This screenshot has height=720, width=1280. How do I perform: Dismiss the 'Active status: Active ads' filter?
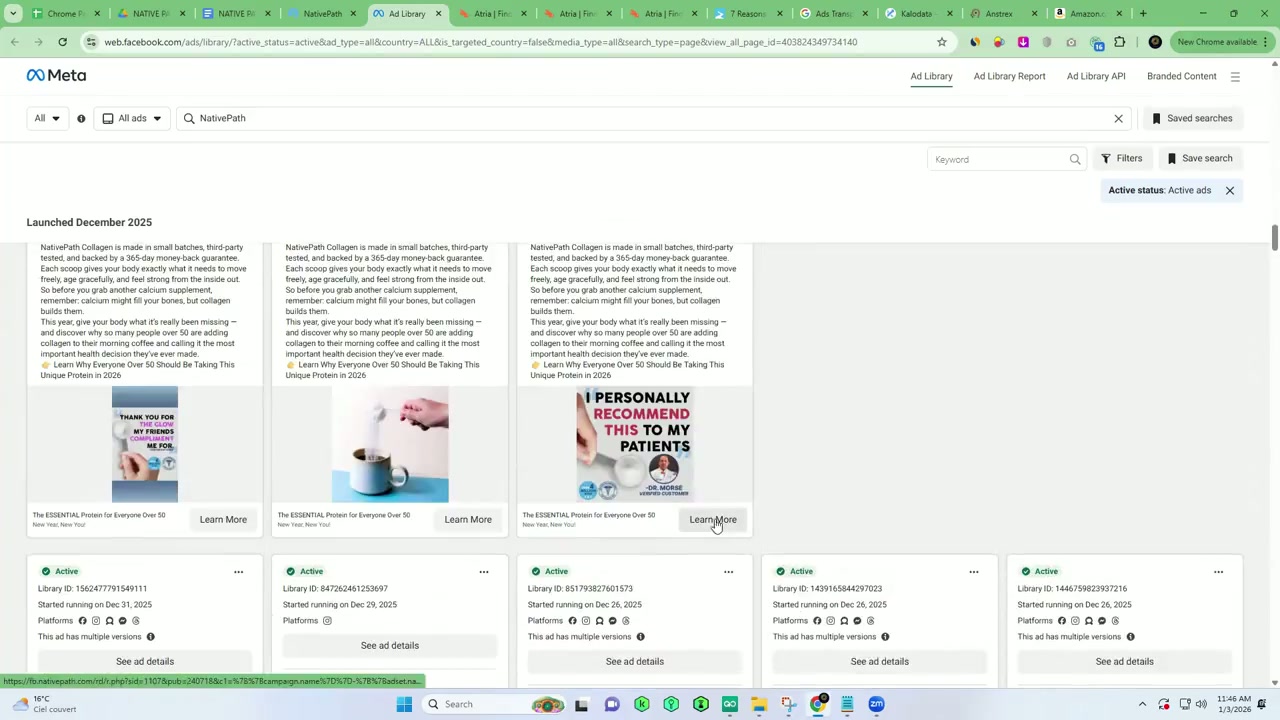pos(1230,190)
